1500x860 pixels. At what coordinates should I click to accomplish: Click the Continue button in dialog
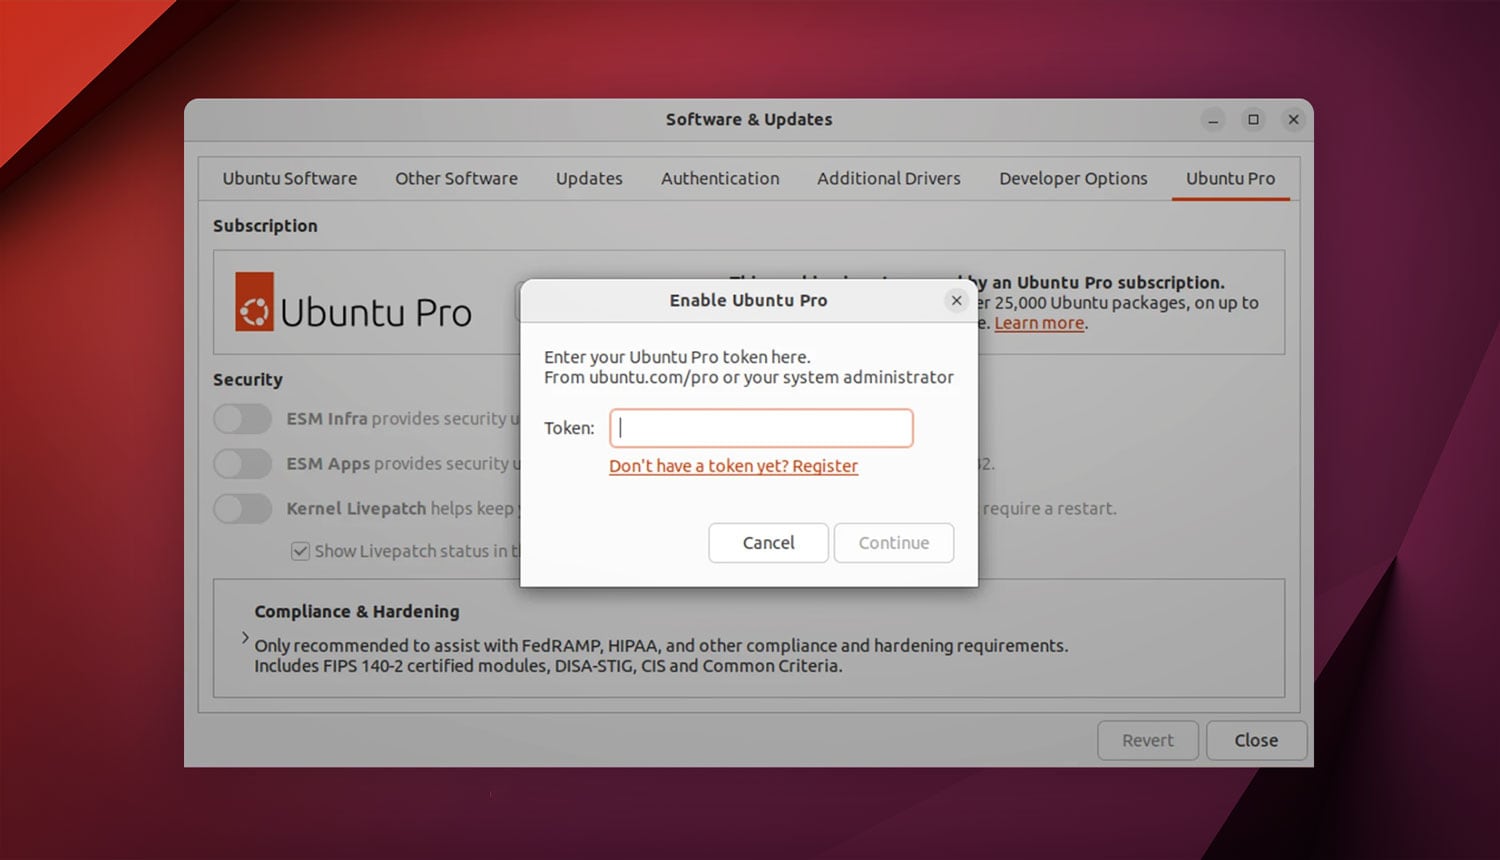coord(894,543)
